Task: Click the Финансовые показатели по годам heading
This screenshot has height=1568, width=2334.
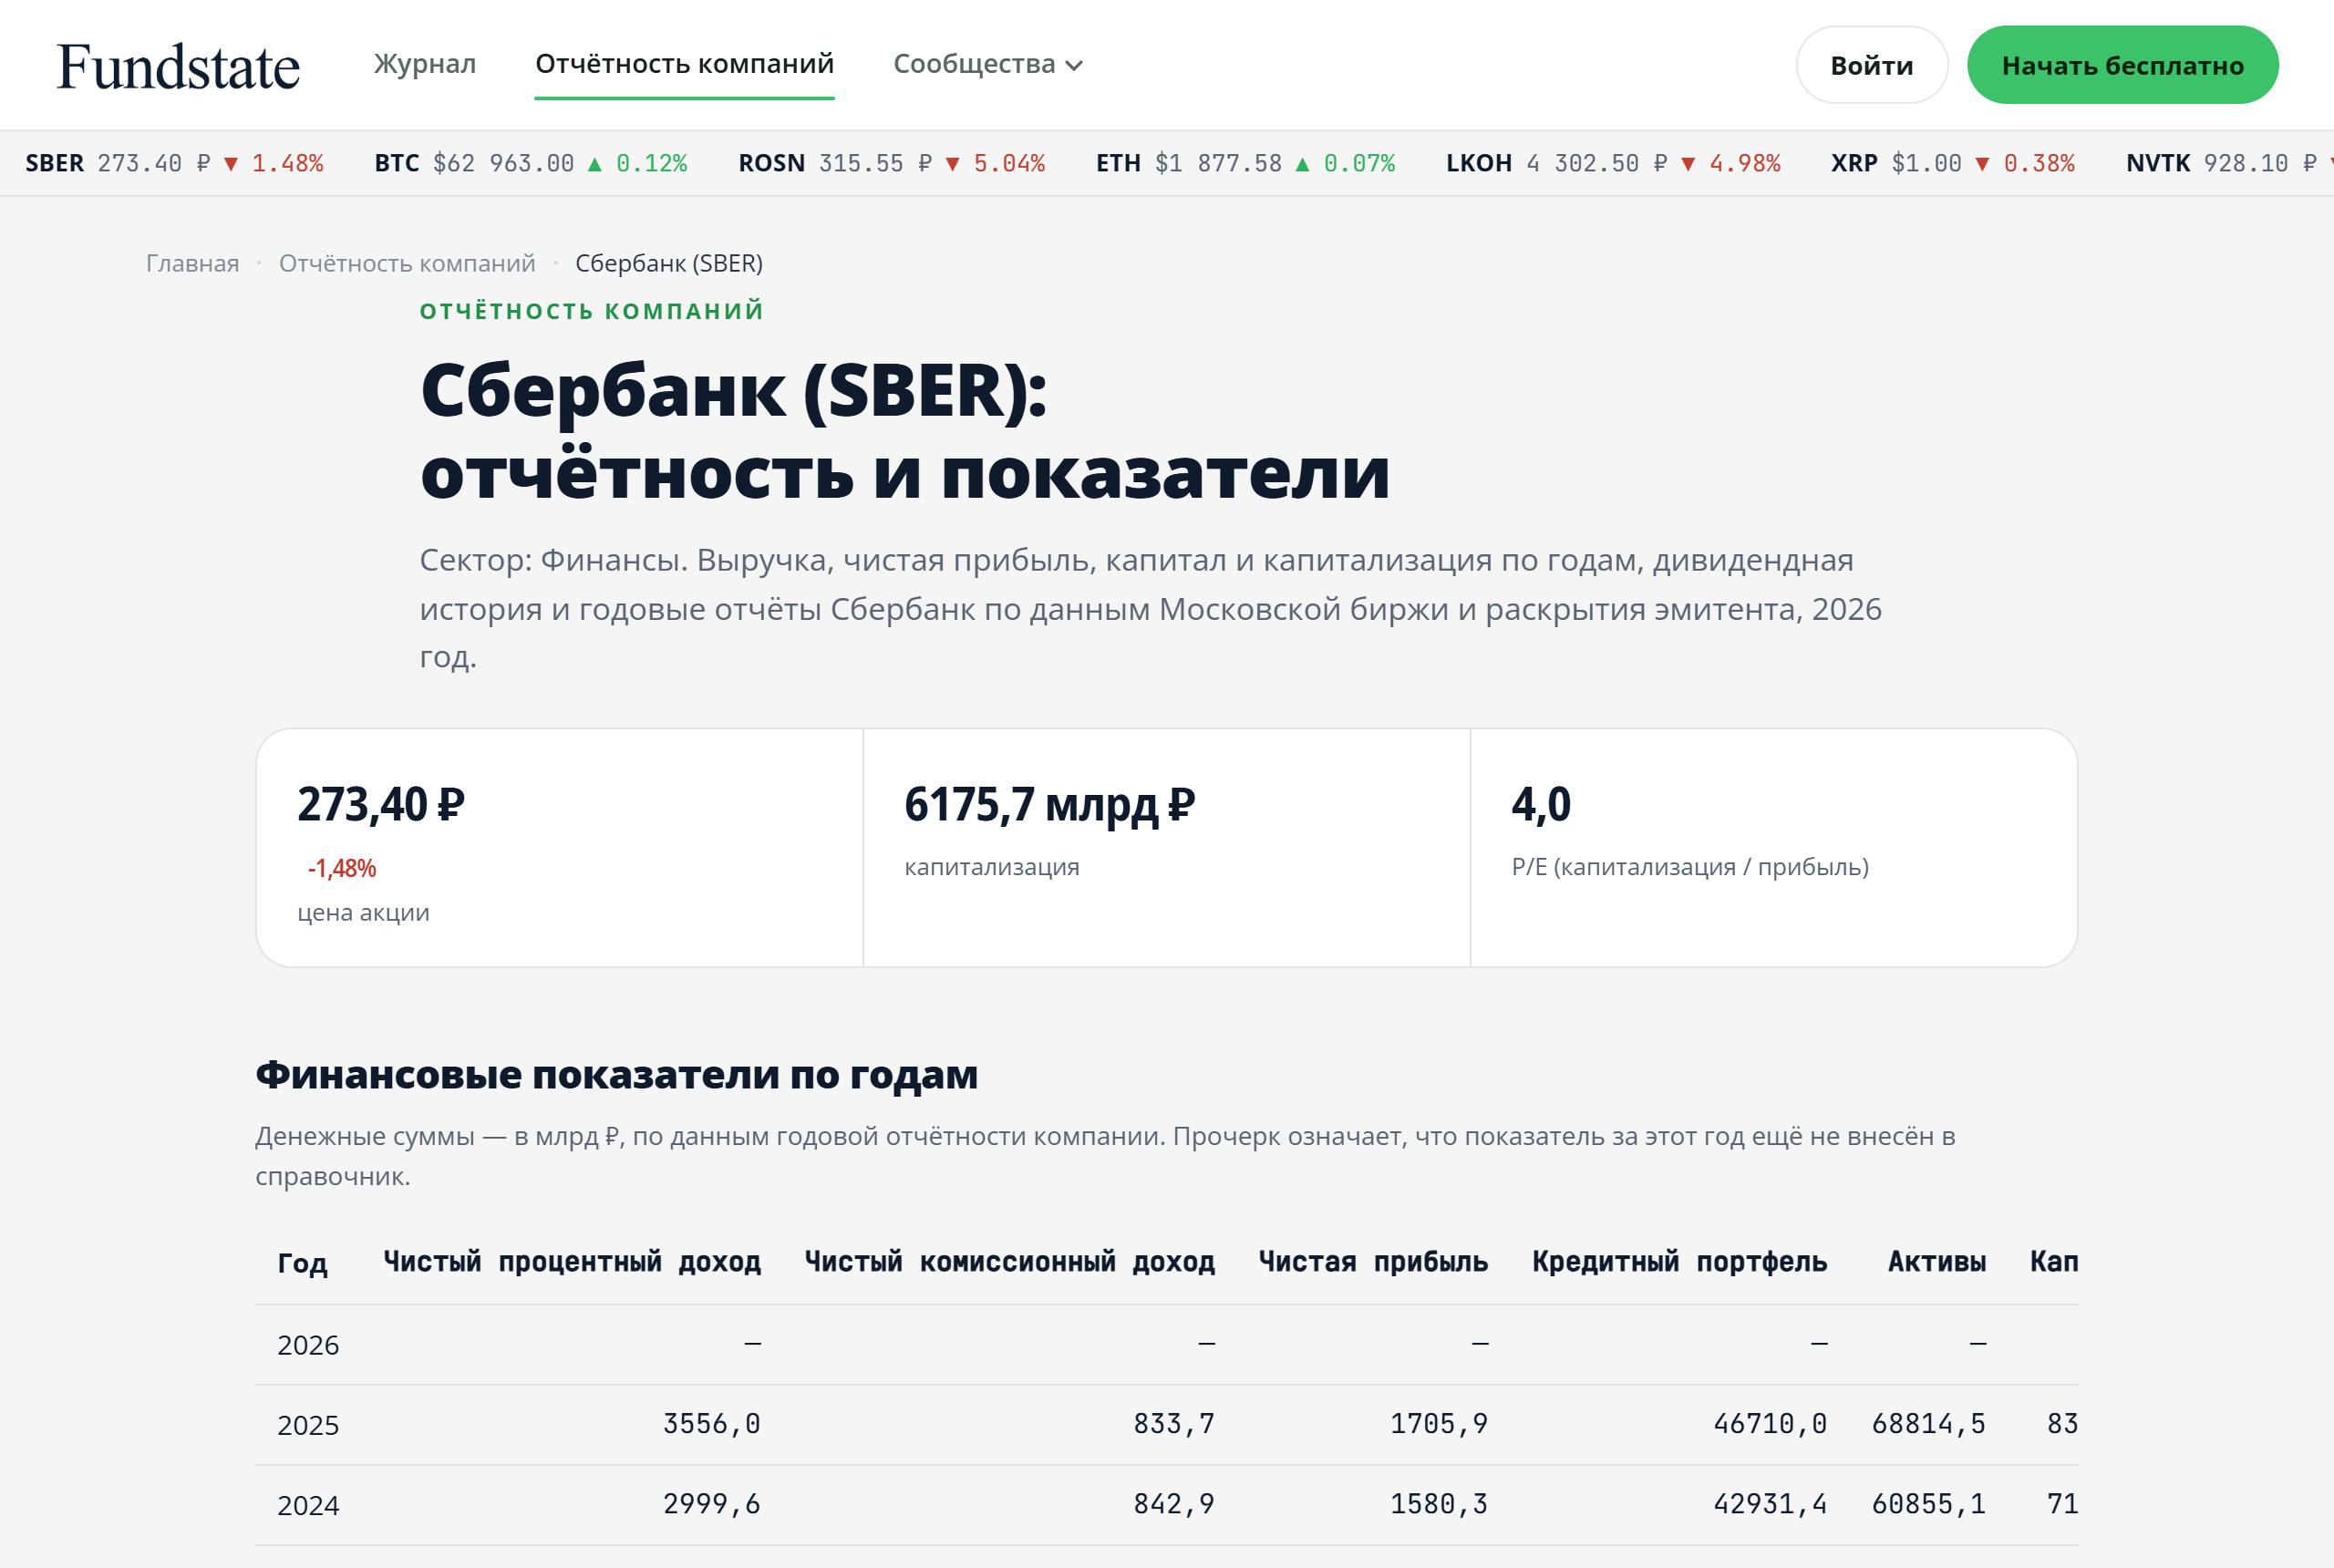Action: point(617,1075)
